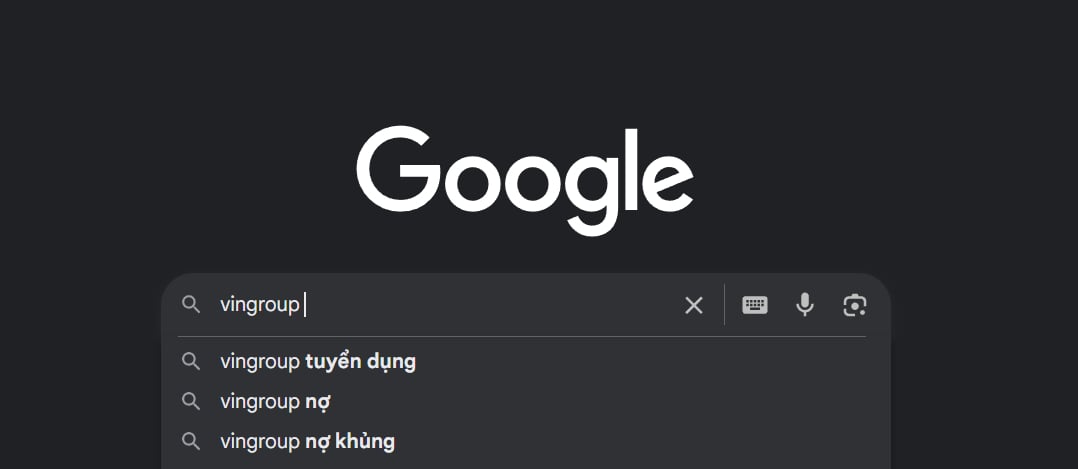Click the magnifier icon beside 'vingroup nợ'
The image size is (1078, 469).
point(190,402)
